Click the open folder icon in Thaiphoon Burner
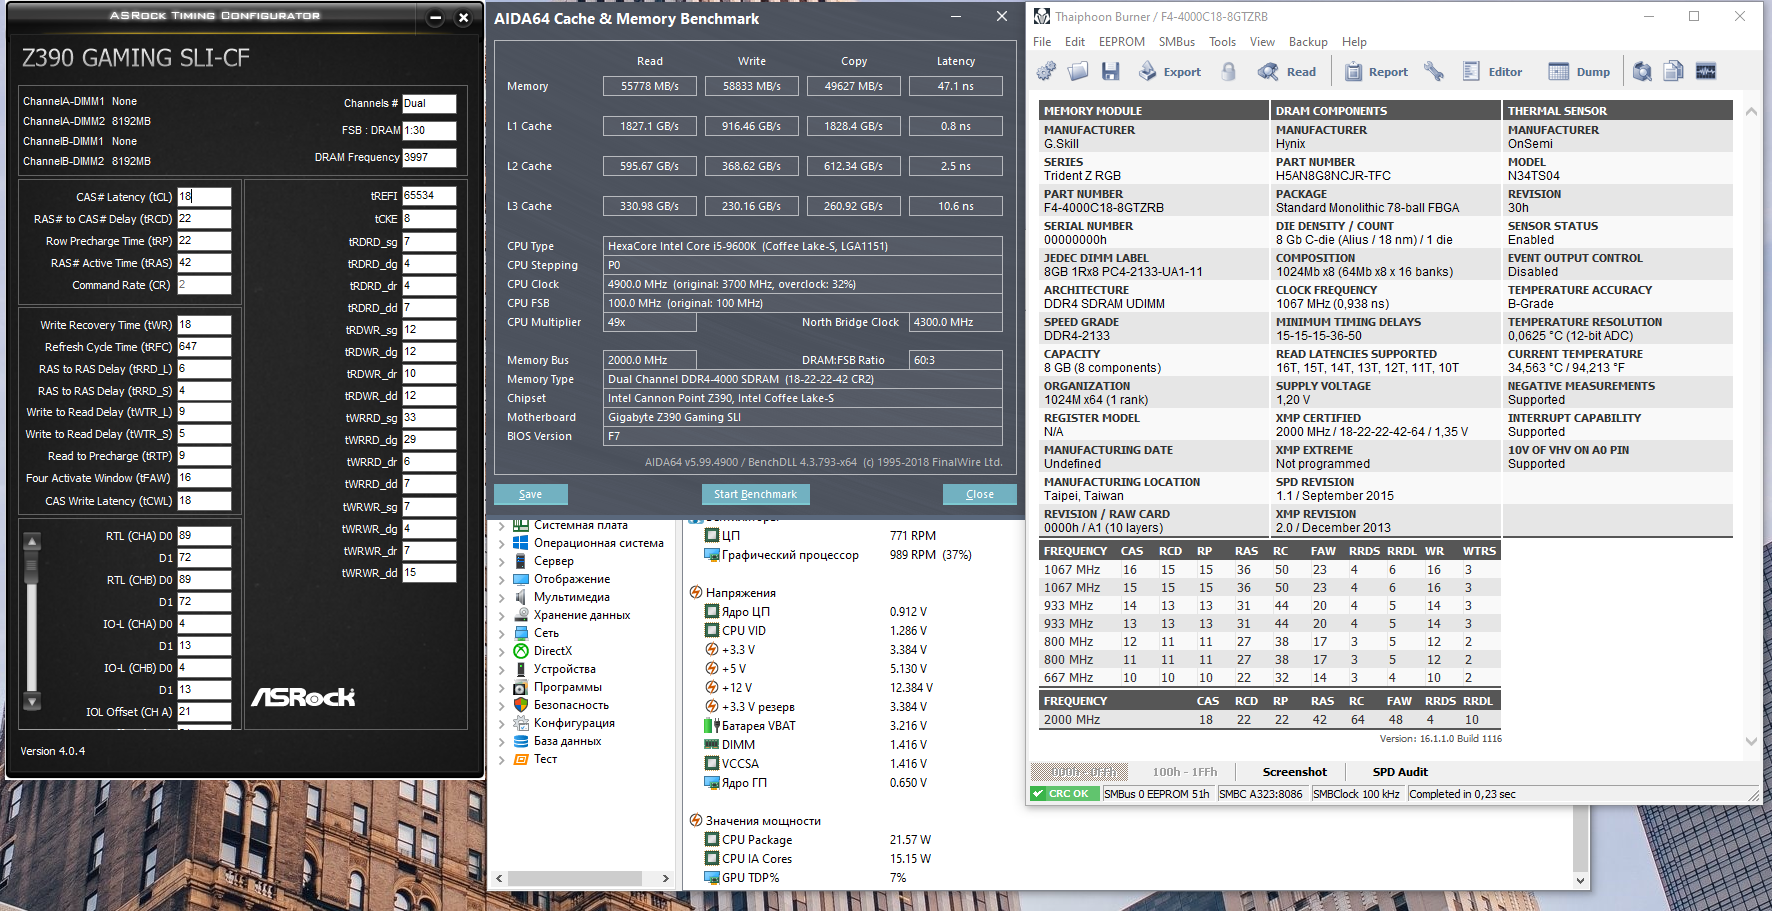The height and width of the screenshot is (911, 1772). 1078,71
